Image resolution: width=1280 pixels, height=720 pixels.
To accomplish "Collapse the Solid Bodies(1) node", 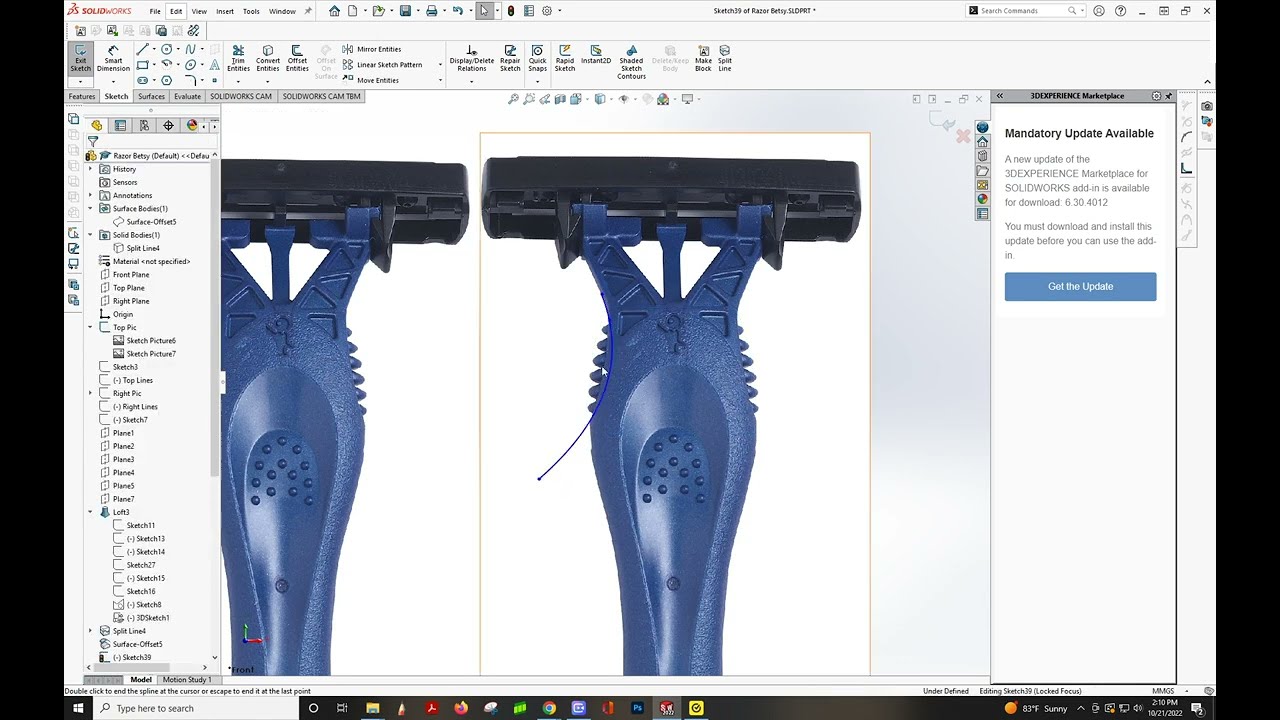I will (x=91, y=235).
